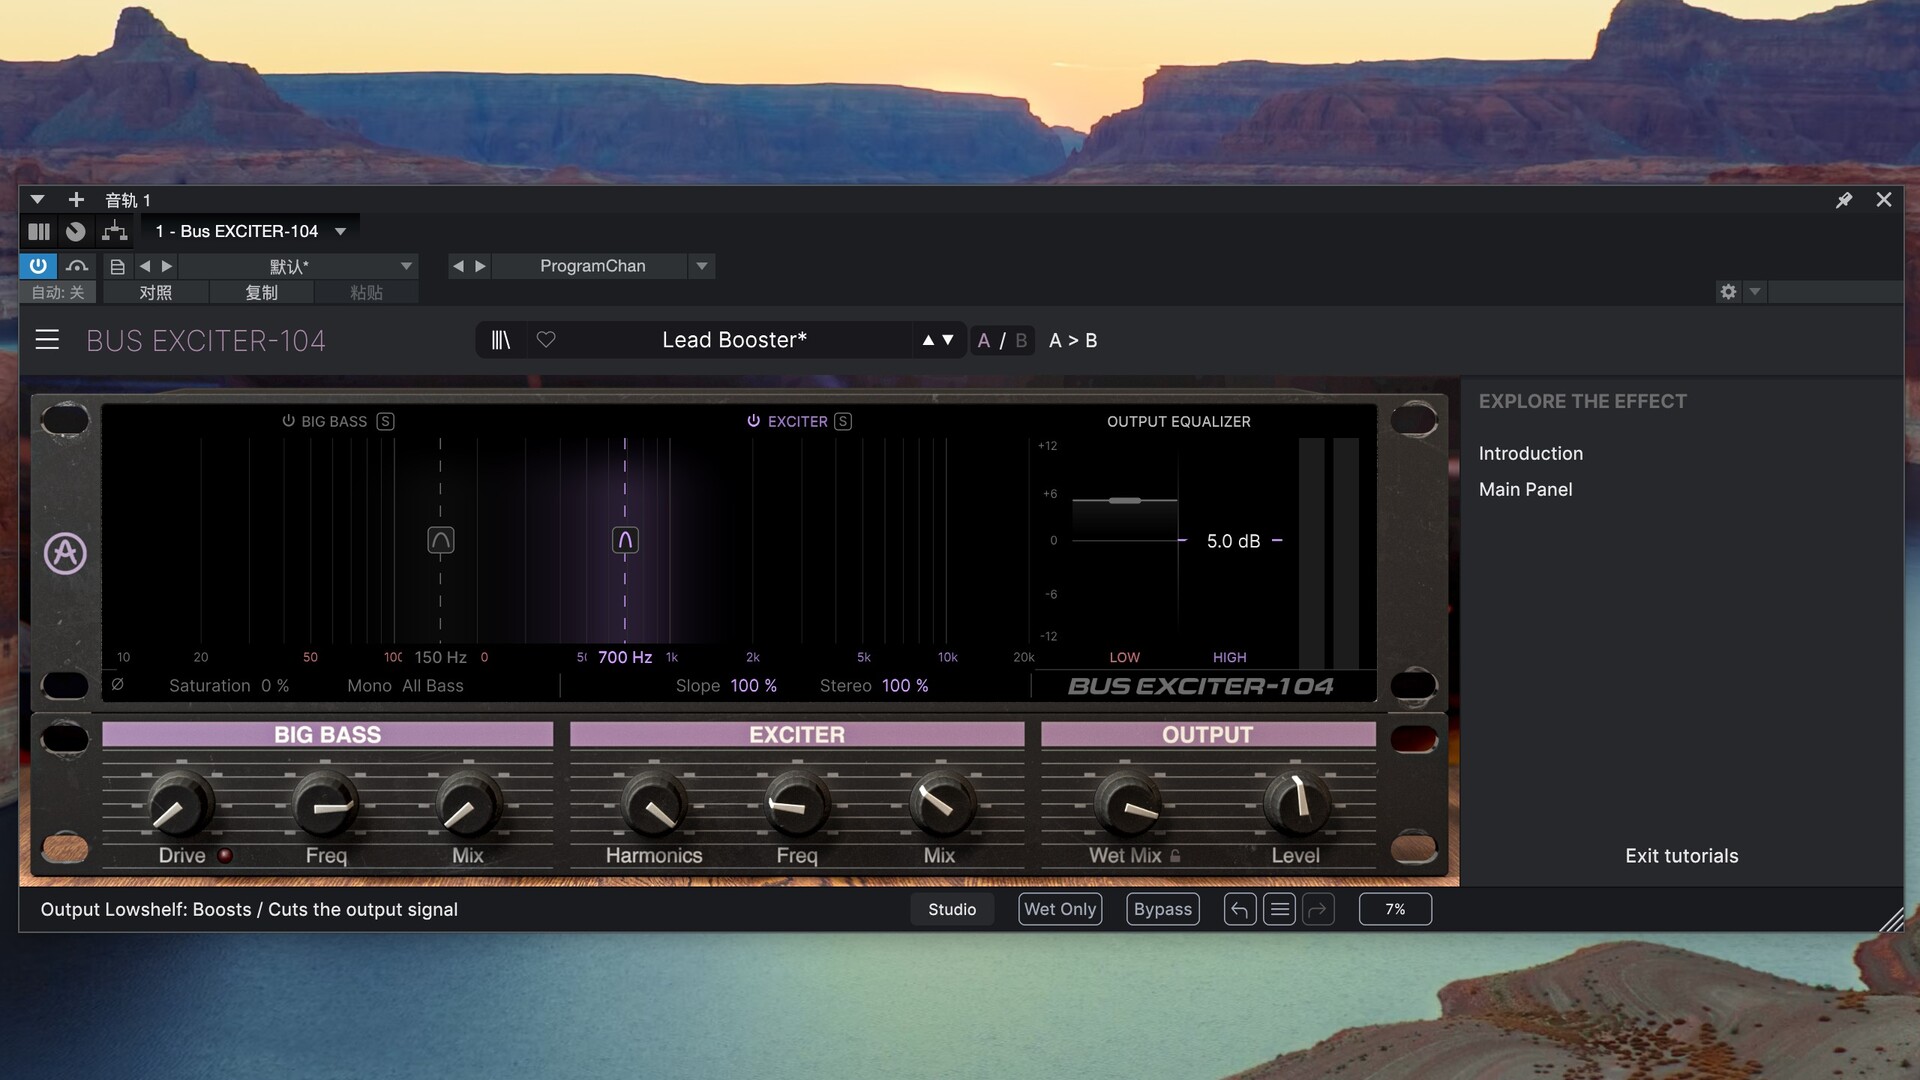Click the 5.0 dB output EQ value

(x=1233, y=541)
